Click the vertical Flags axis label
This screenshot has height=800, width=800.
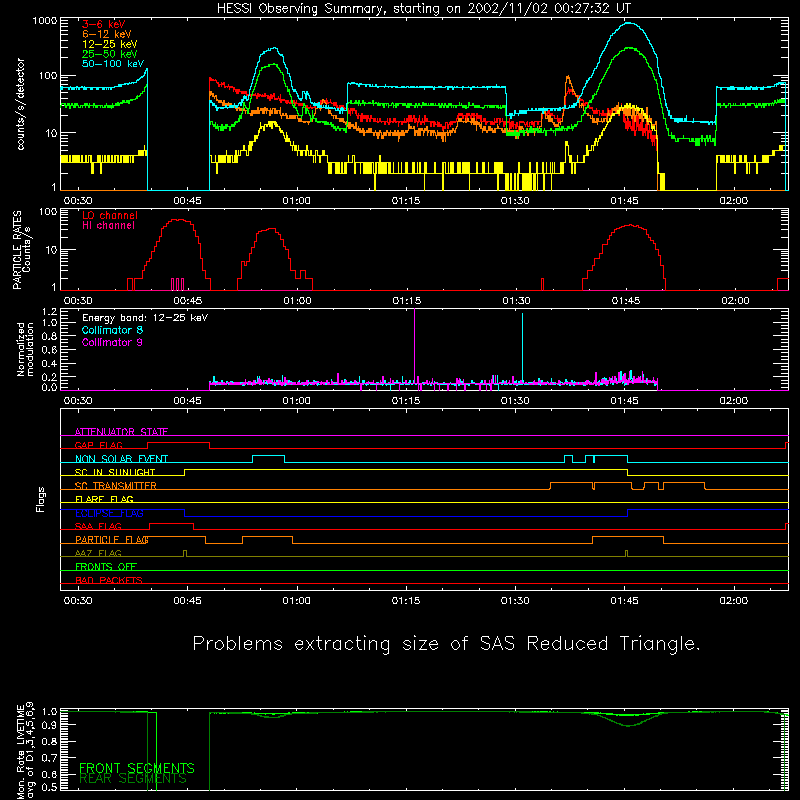(40, 499)
